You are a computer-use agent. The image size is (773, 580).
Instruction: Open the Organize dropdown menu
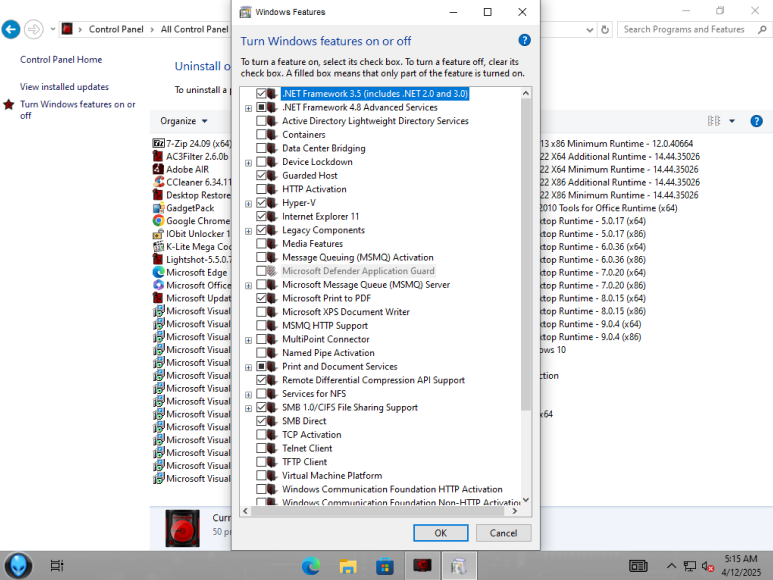pos(183,121)
